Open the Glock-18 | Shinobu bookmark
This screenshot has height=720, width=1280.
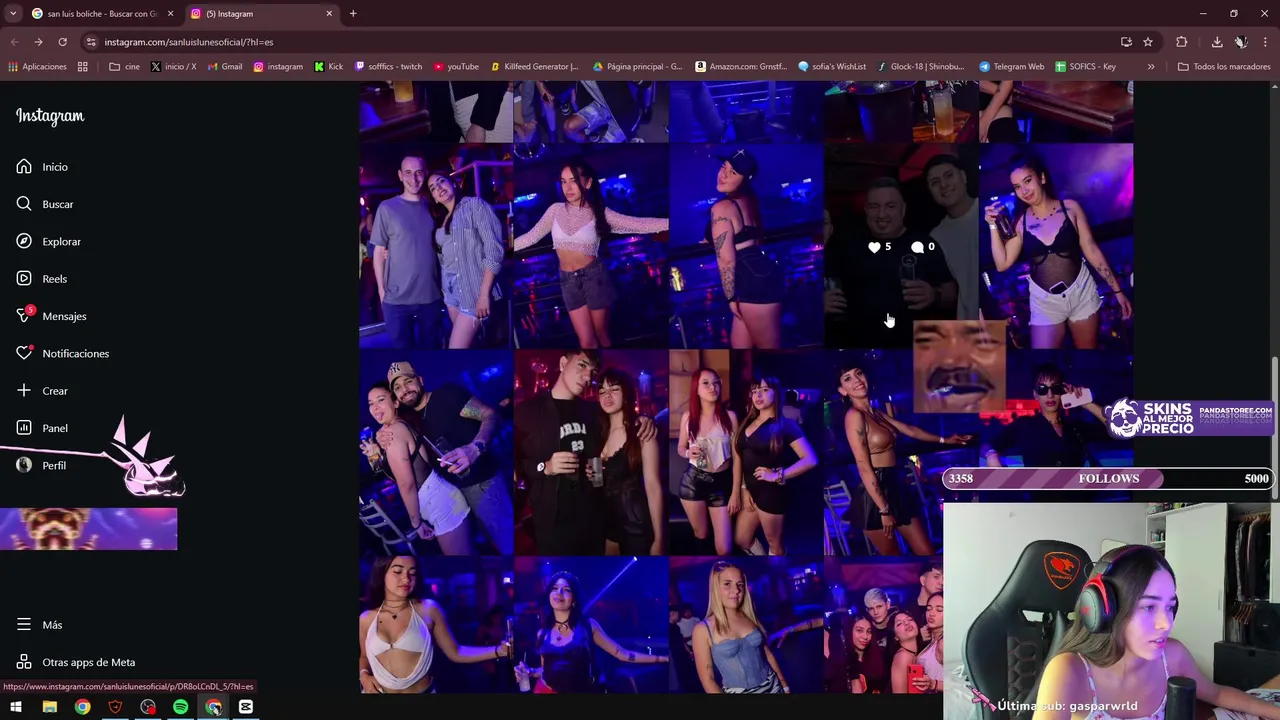click(920, 67)
